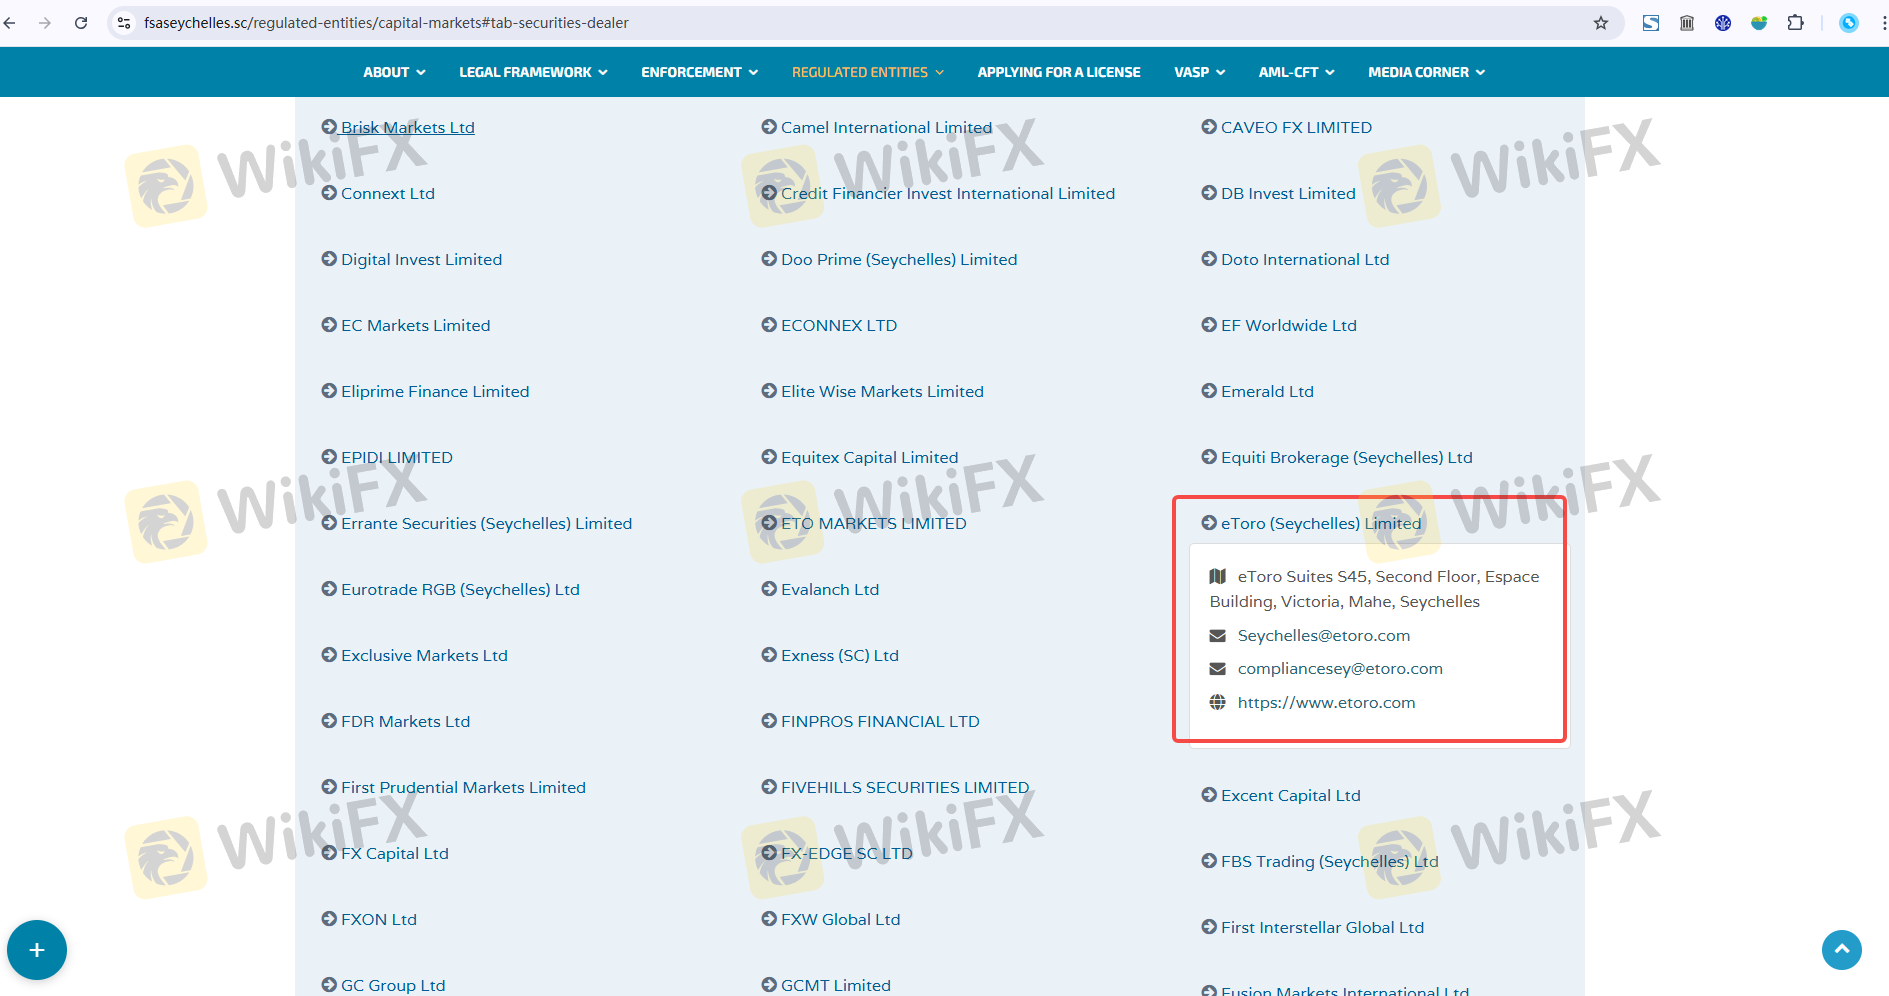The image size is (1889, 996).
Task: Click the floating plus button
Action: (x=37, y=950)
